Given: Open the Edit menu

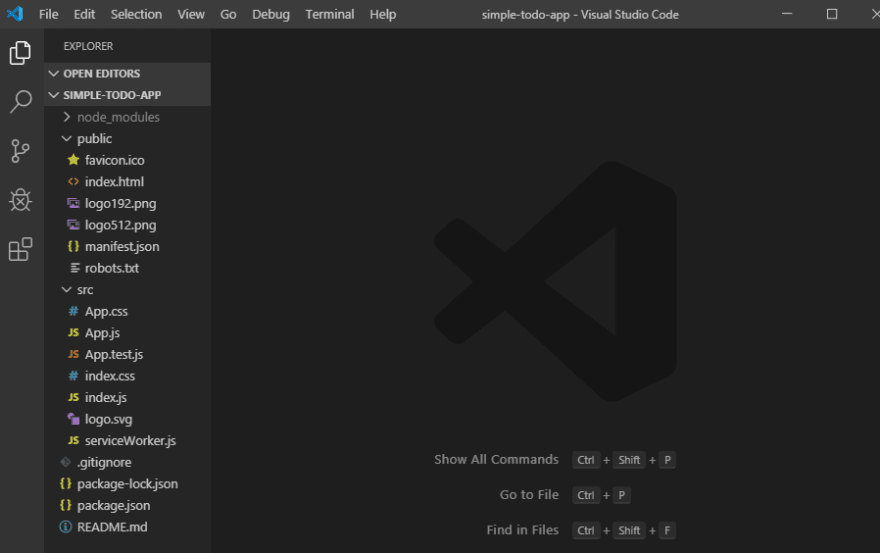Looking at the screenshot, I should click(84, 14).
